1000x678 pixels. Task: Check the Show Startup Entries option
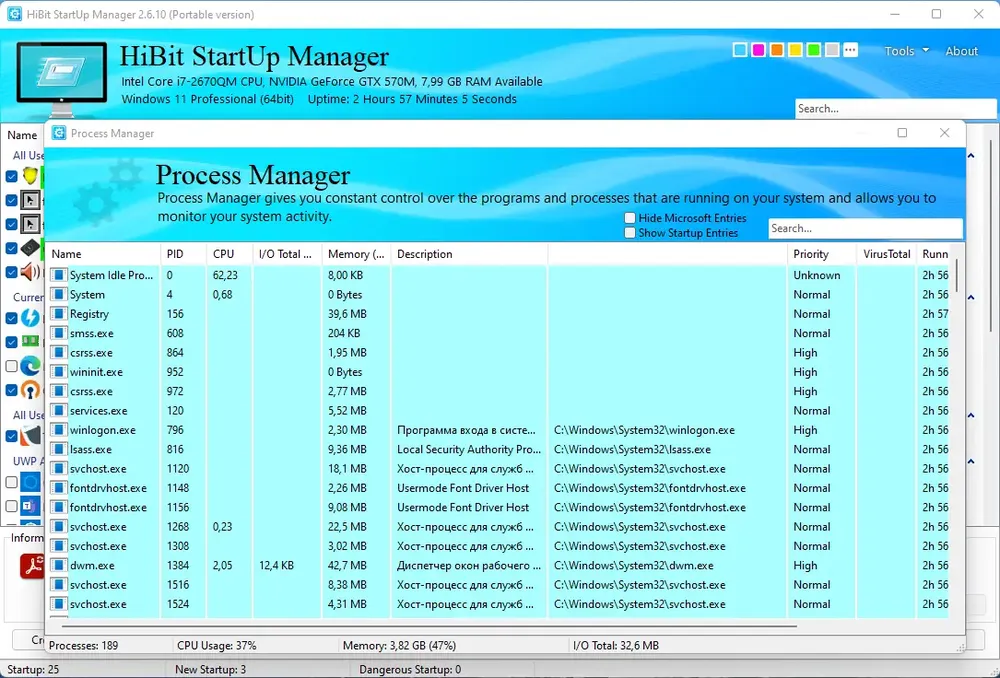point(630,233)
